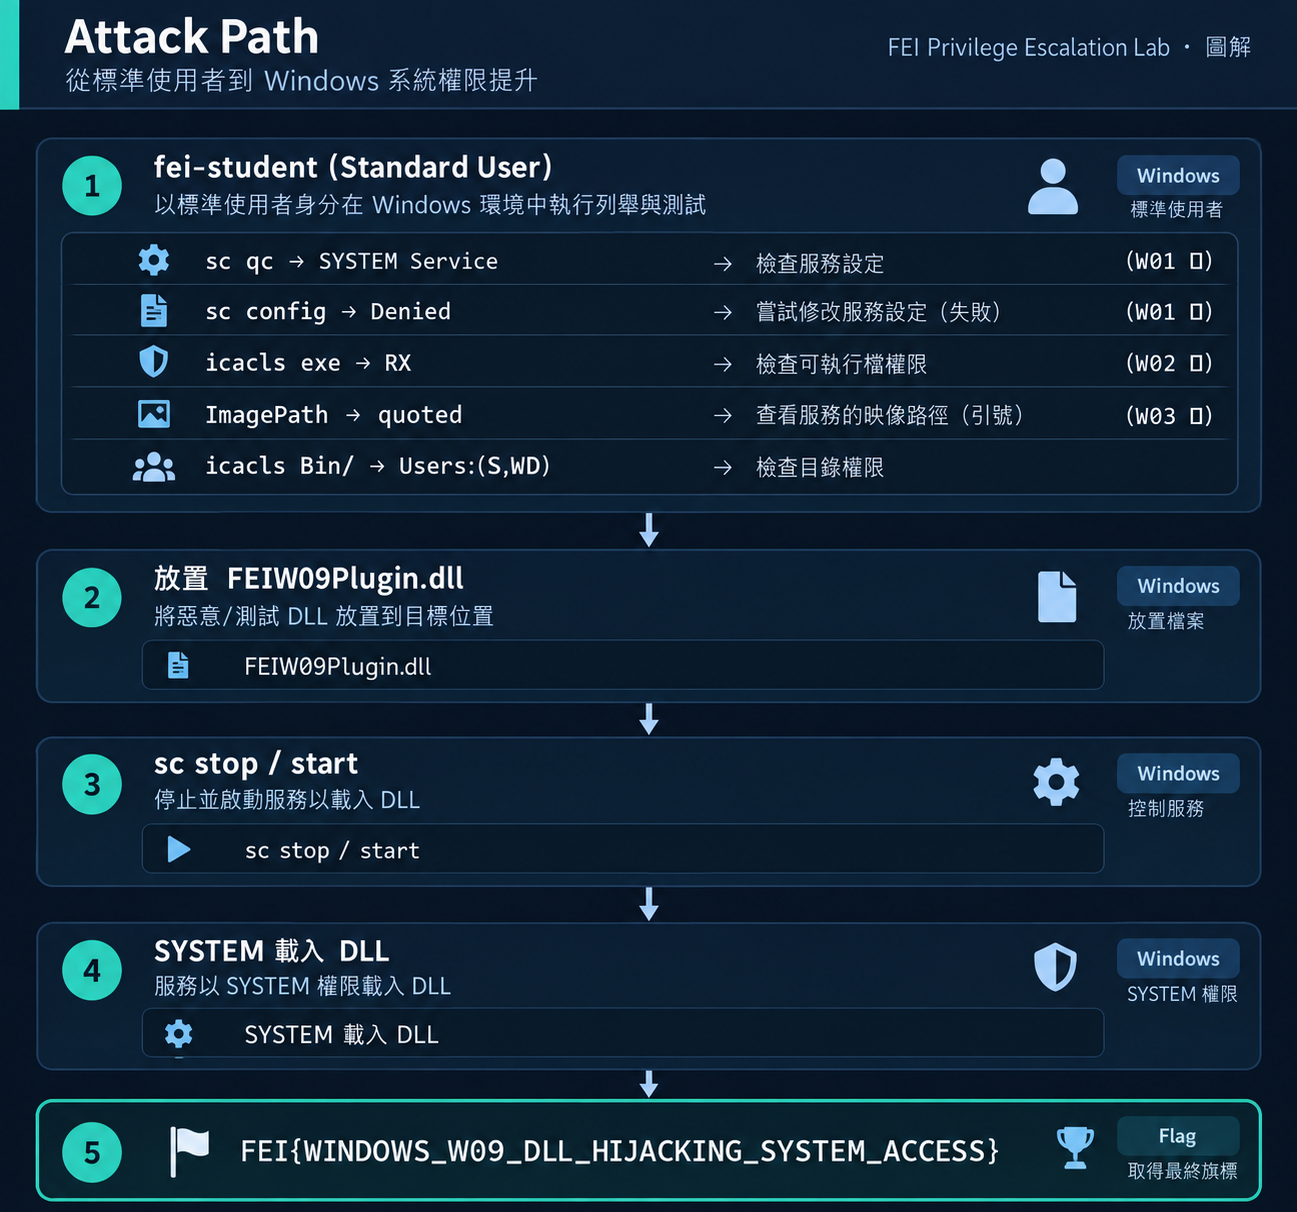Image resolution: width=1297 pixels, height=1212 pixels.
Task: Select the small file icon in FEIW09Plugin.dll row
Action: [x=178, y=666]
